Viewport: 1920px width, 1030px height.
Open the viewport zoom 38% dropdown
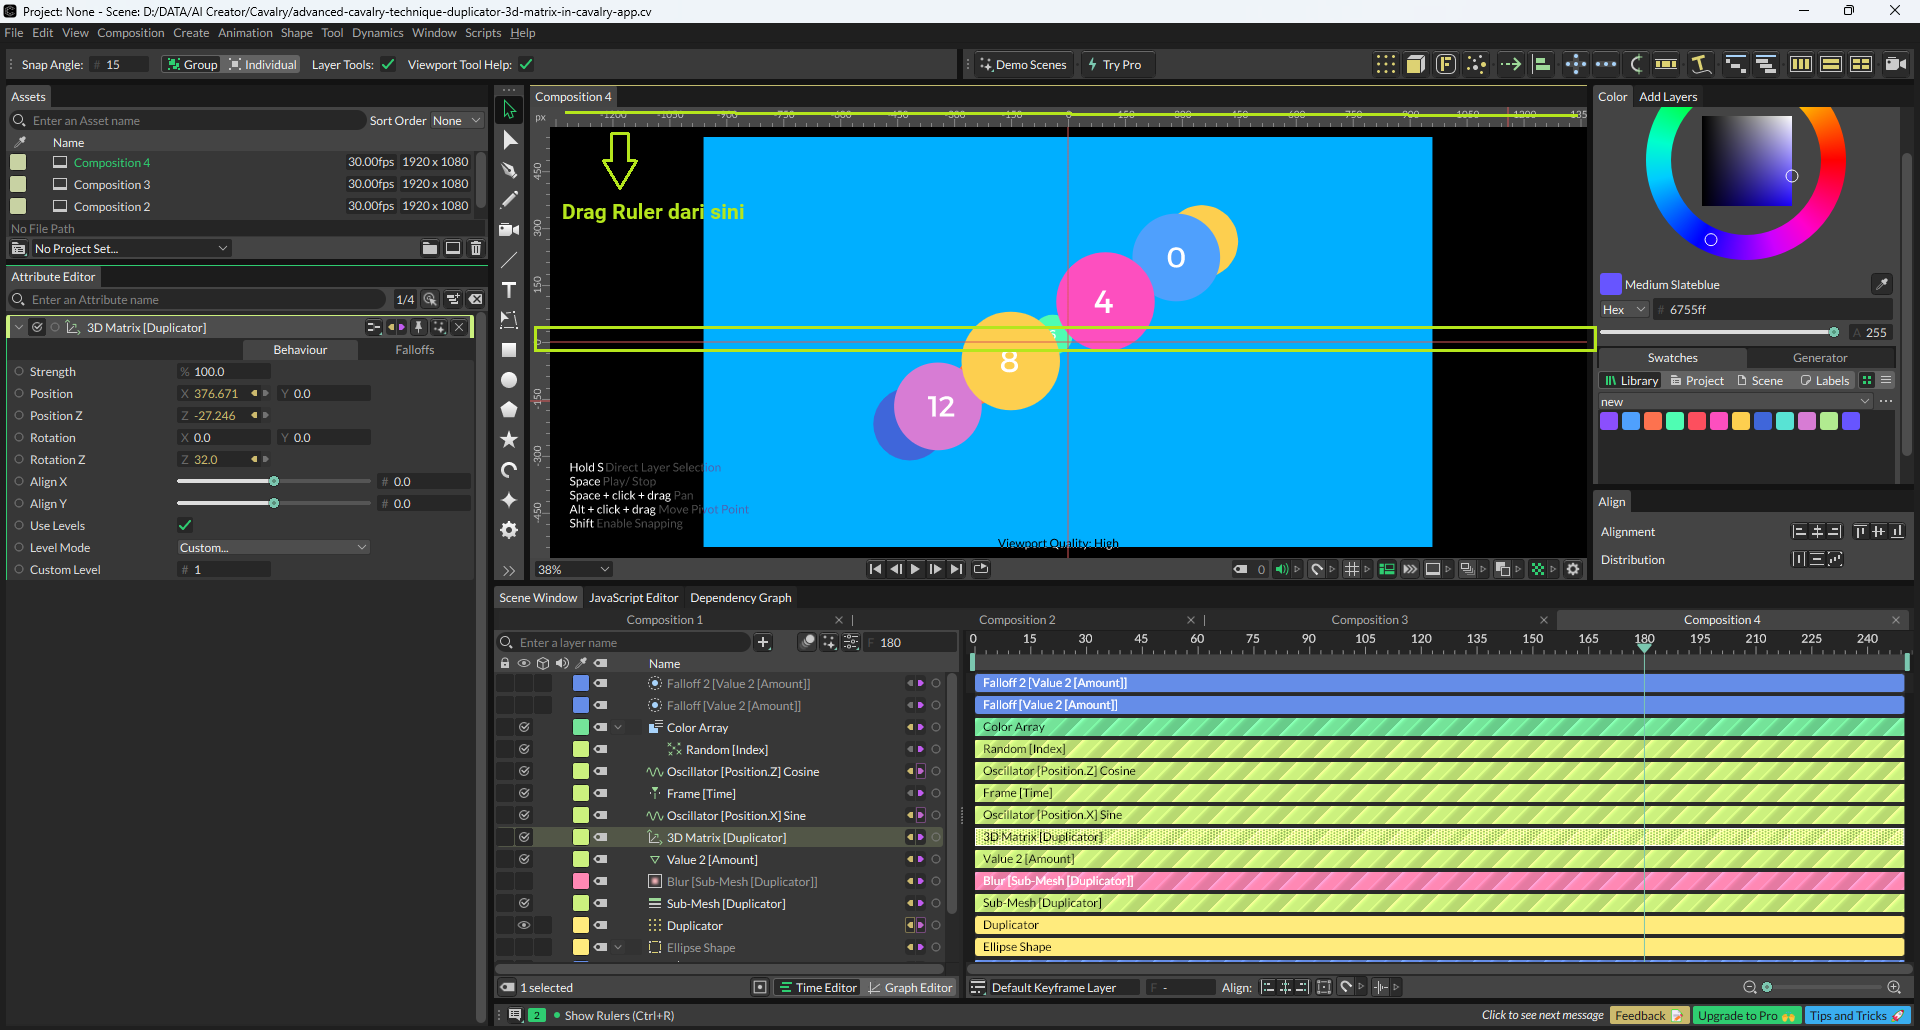573,570
